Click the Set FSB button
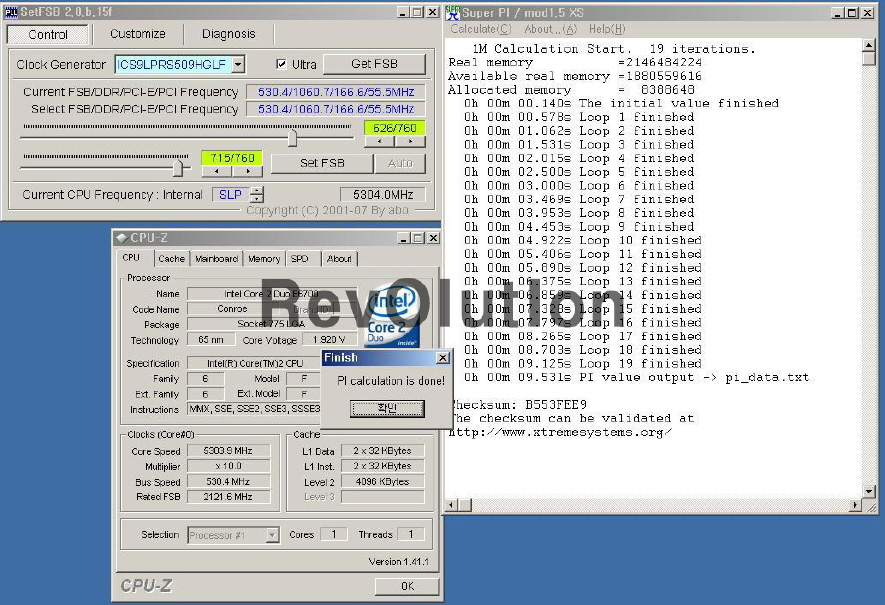Image resolution: width=885 pixels, height=605 pixels. point(322,163)
